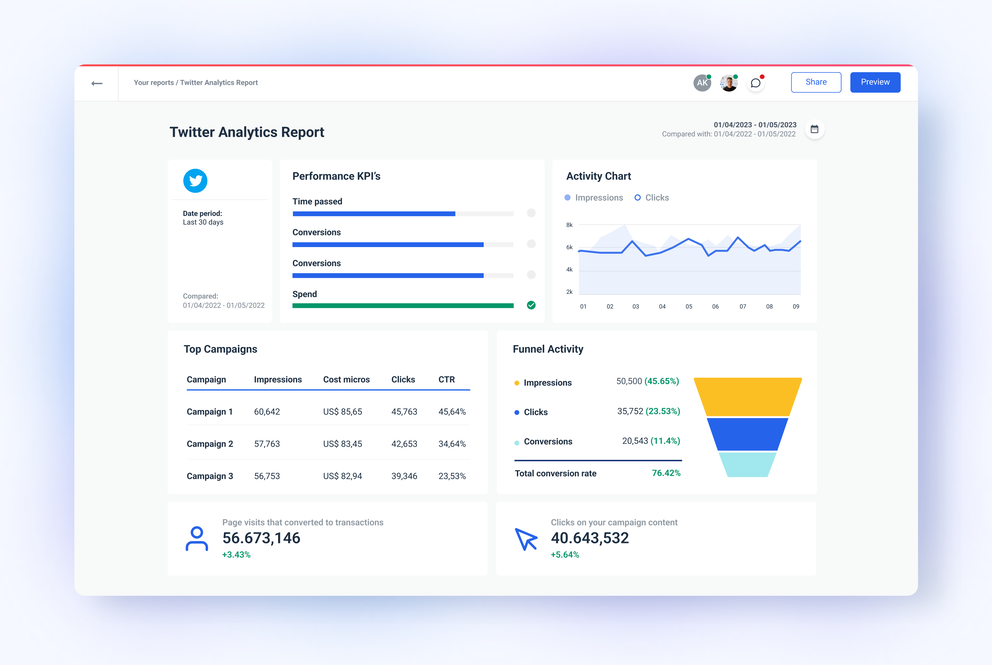Toggle the Clicks legend in Activity Chart
The image size is (992, 665).
(652, 198)
